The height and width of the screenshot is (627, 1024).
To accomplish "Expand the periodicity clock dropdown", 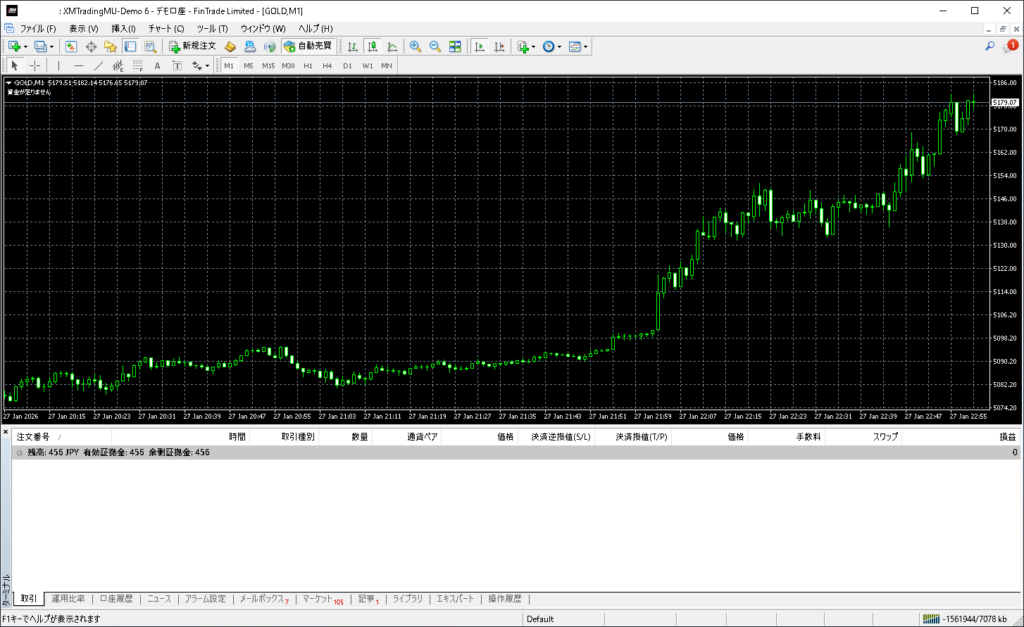I will coord(560,46).
